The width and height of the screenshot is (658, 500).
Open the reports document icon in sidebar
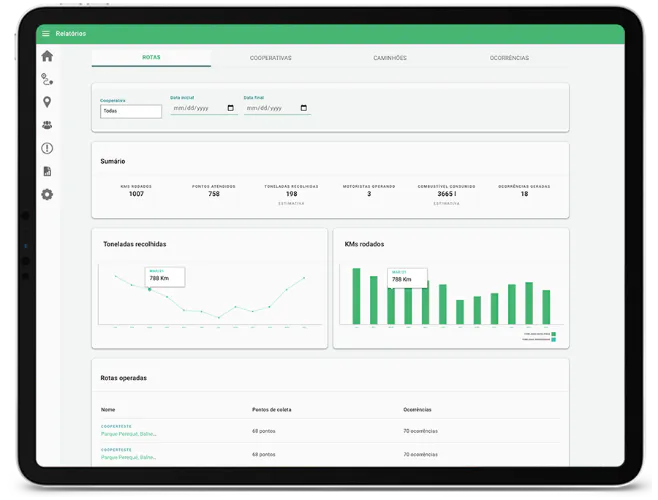47,171
